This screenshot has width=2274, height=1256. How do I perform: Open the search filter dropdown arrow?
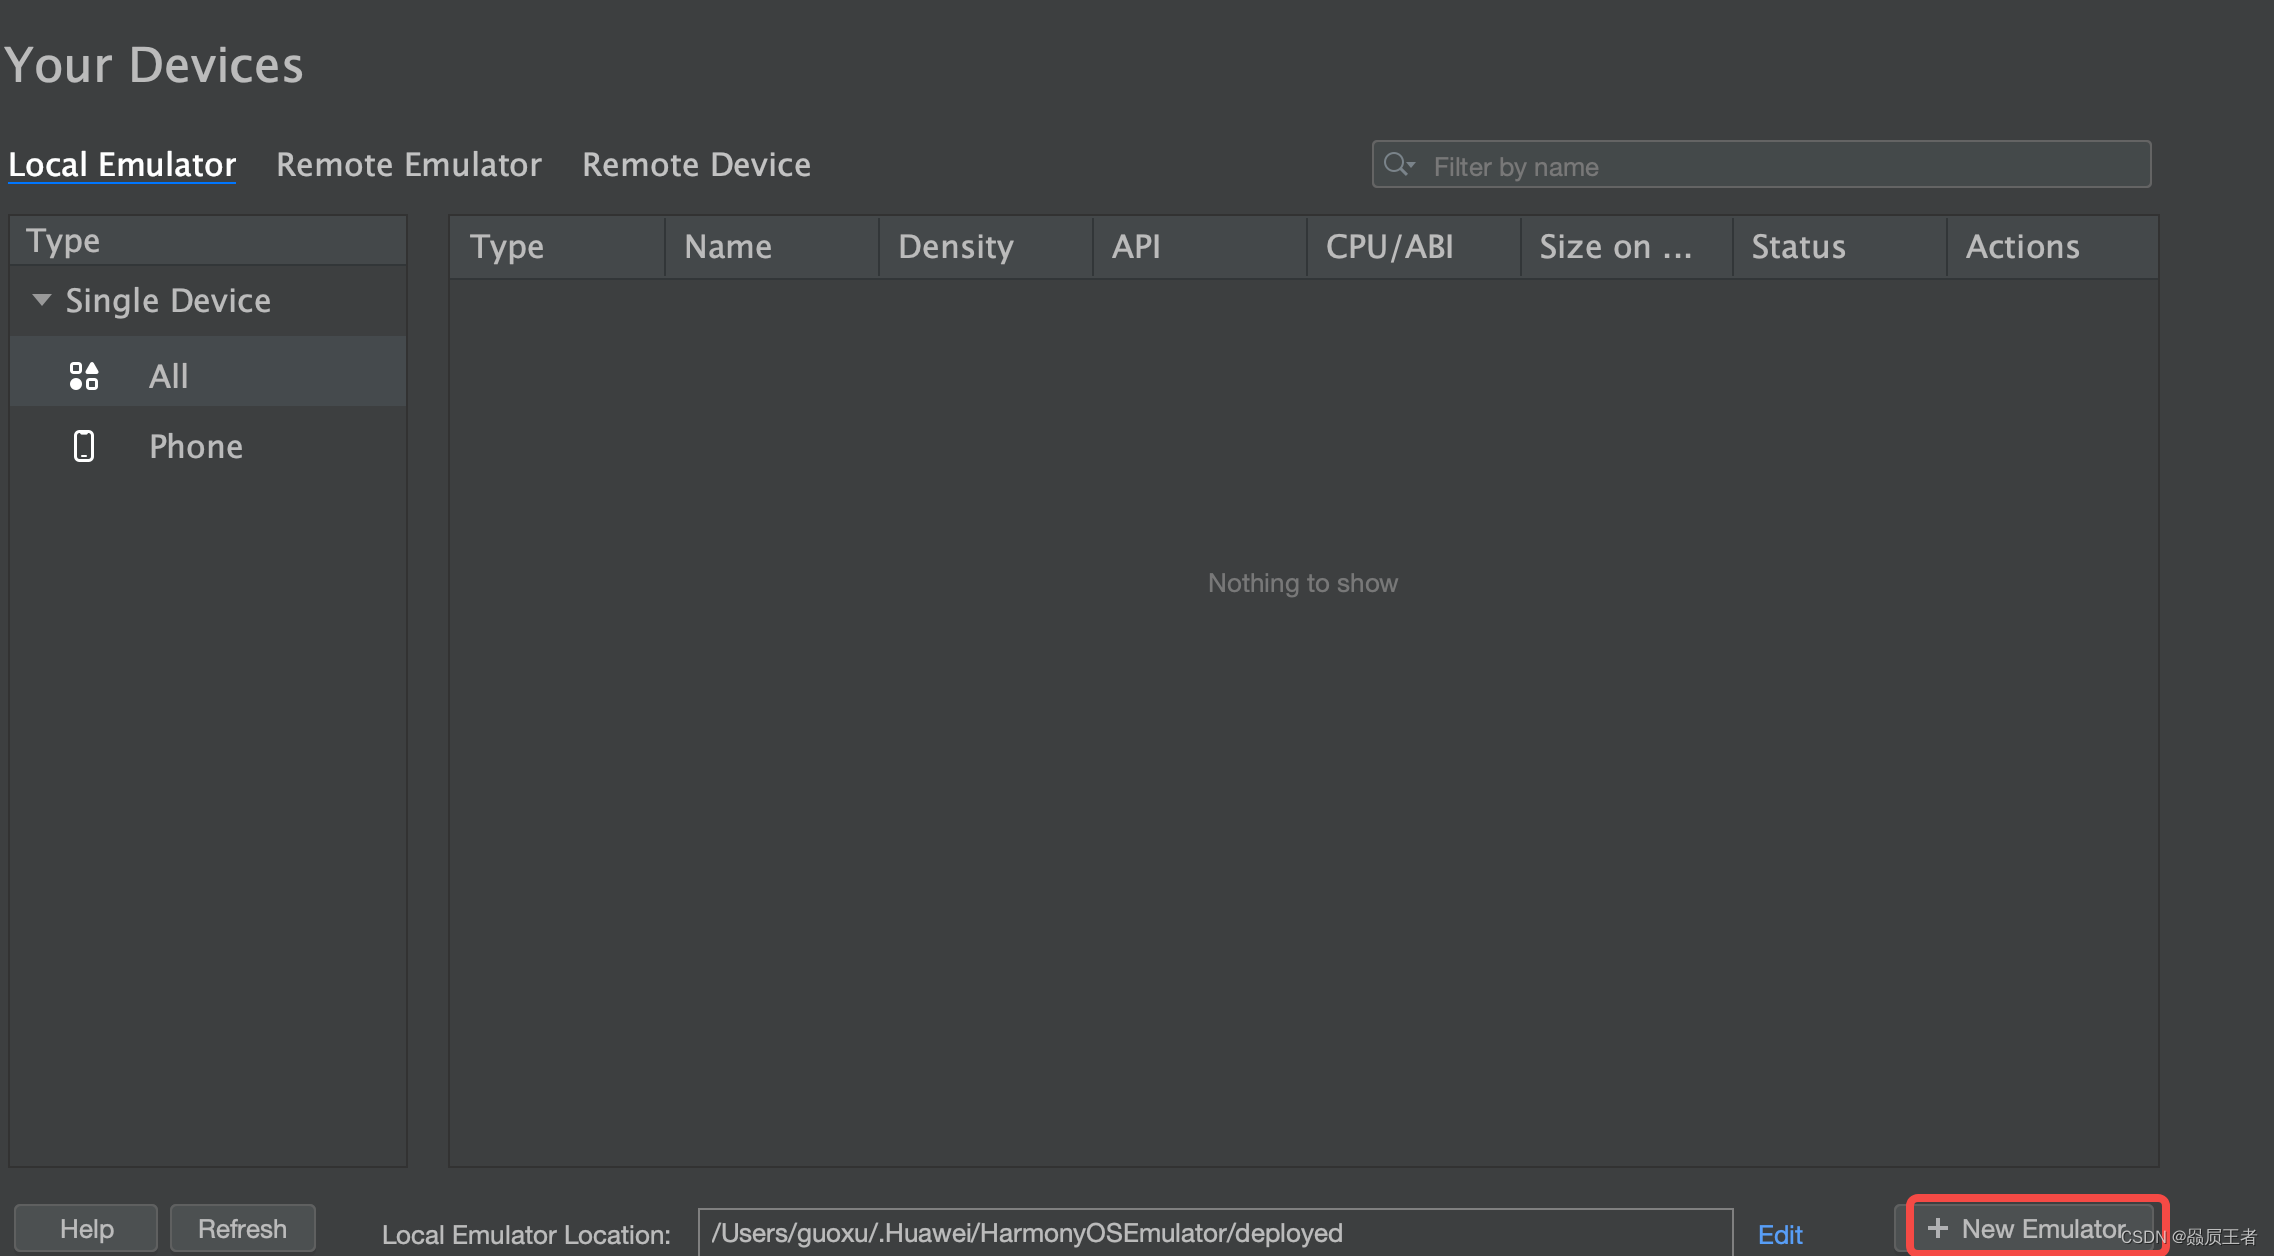1412,164
